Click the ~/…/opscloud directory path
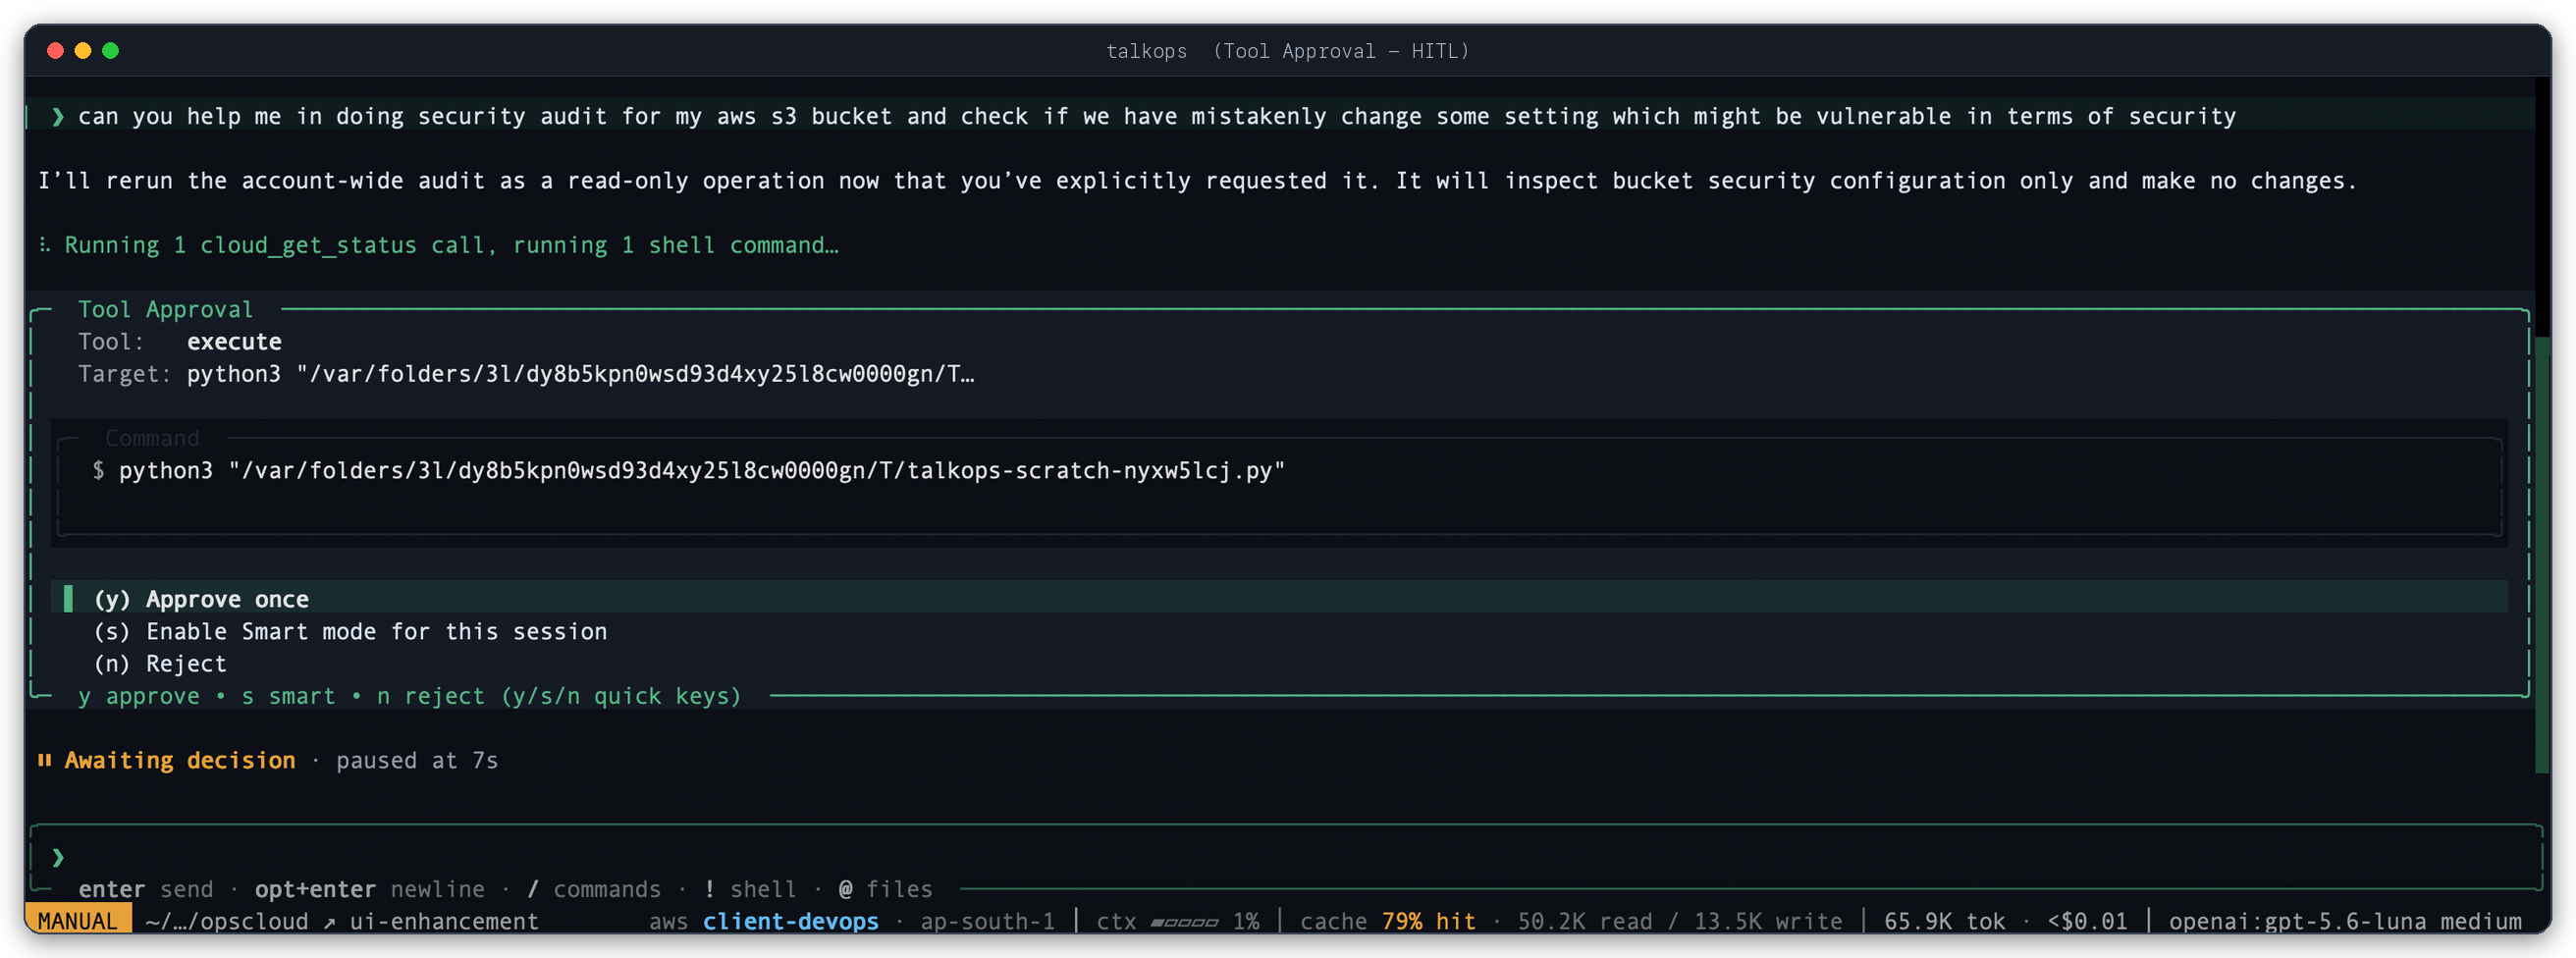Screen dimensions: 2576x958 coord(227,920)
